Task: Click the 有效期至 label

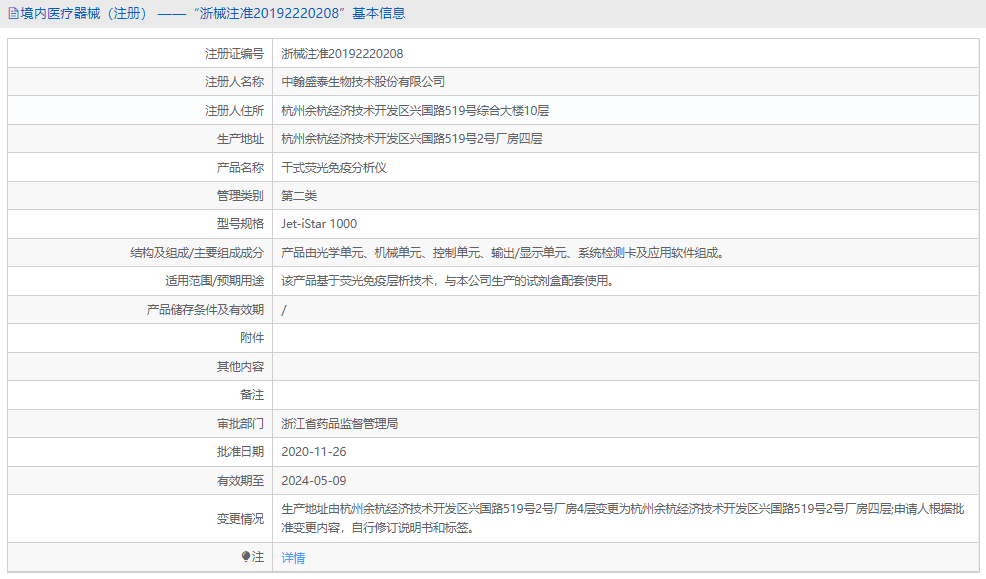Action: 240,480
